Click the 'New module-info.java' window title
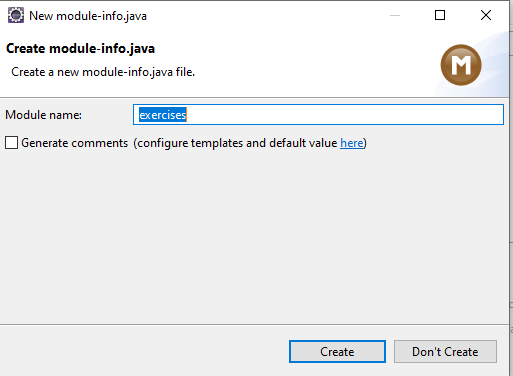Screen dimensions: 513x376 88,16
